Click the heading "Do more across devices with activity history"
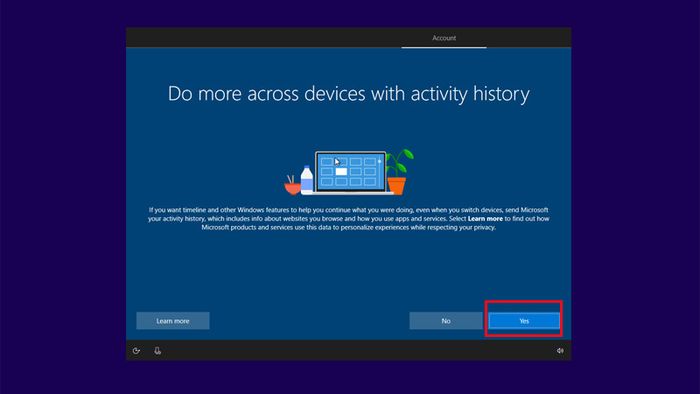 pos(349,94)
